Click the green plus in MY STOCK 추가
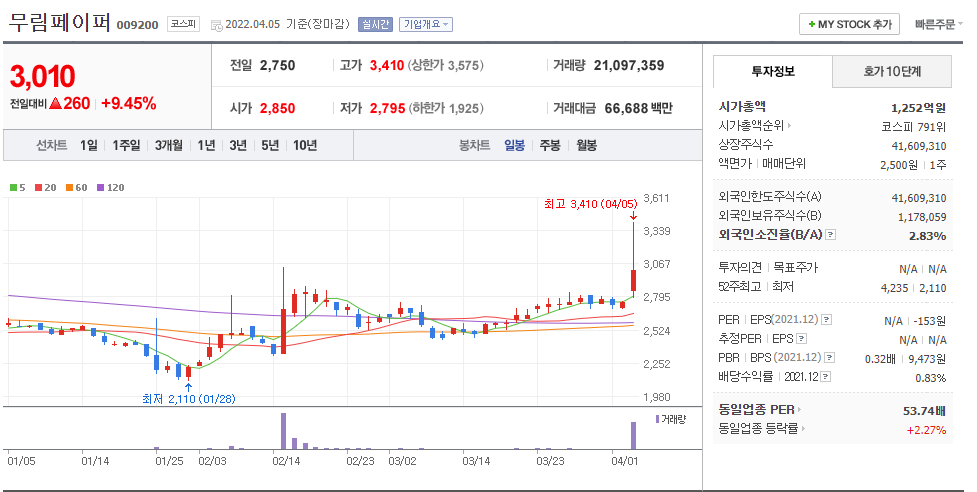 click(x=811, y=24)
